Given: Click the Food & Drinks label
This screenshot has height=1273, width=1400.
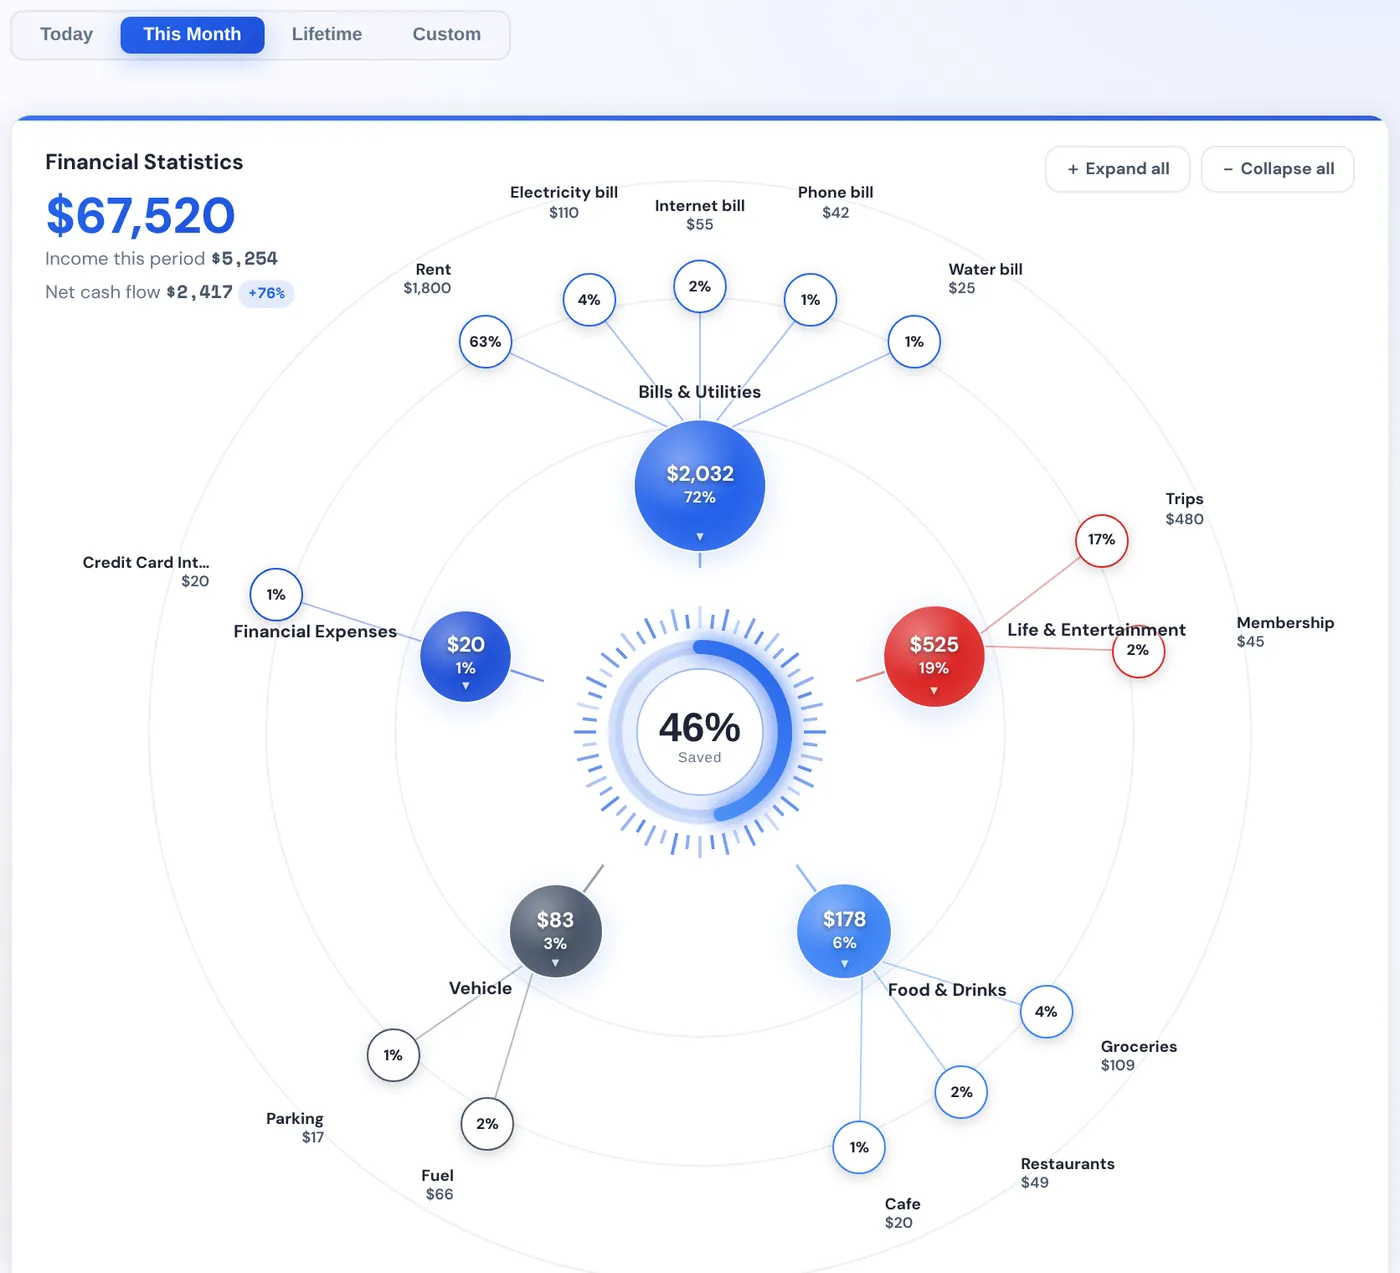Looking at the screenshot, I should 947,990.
